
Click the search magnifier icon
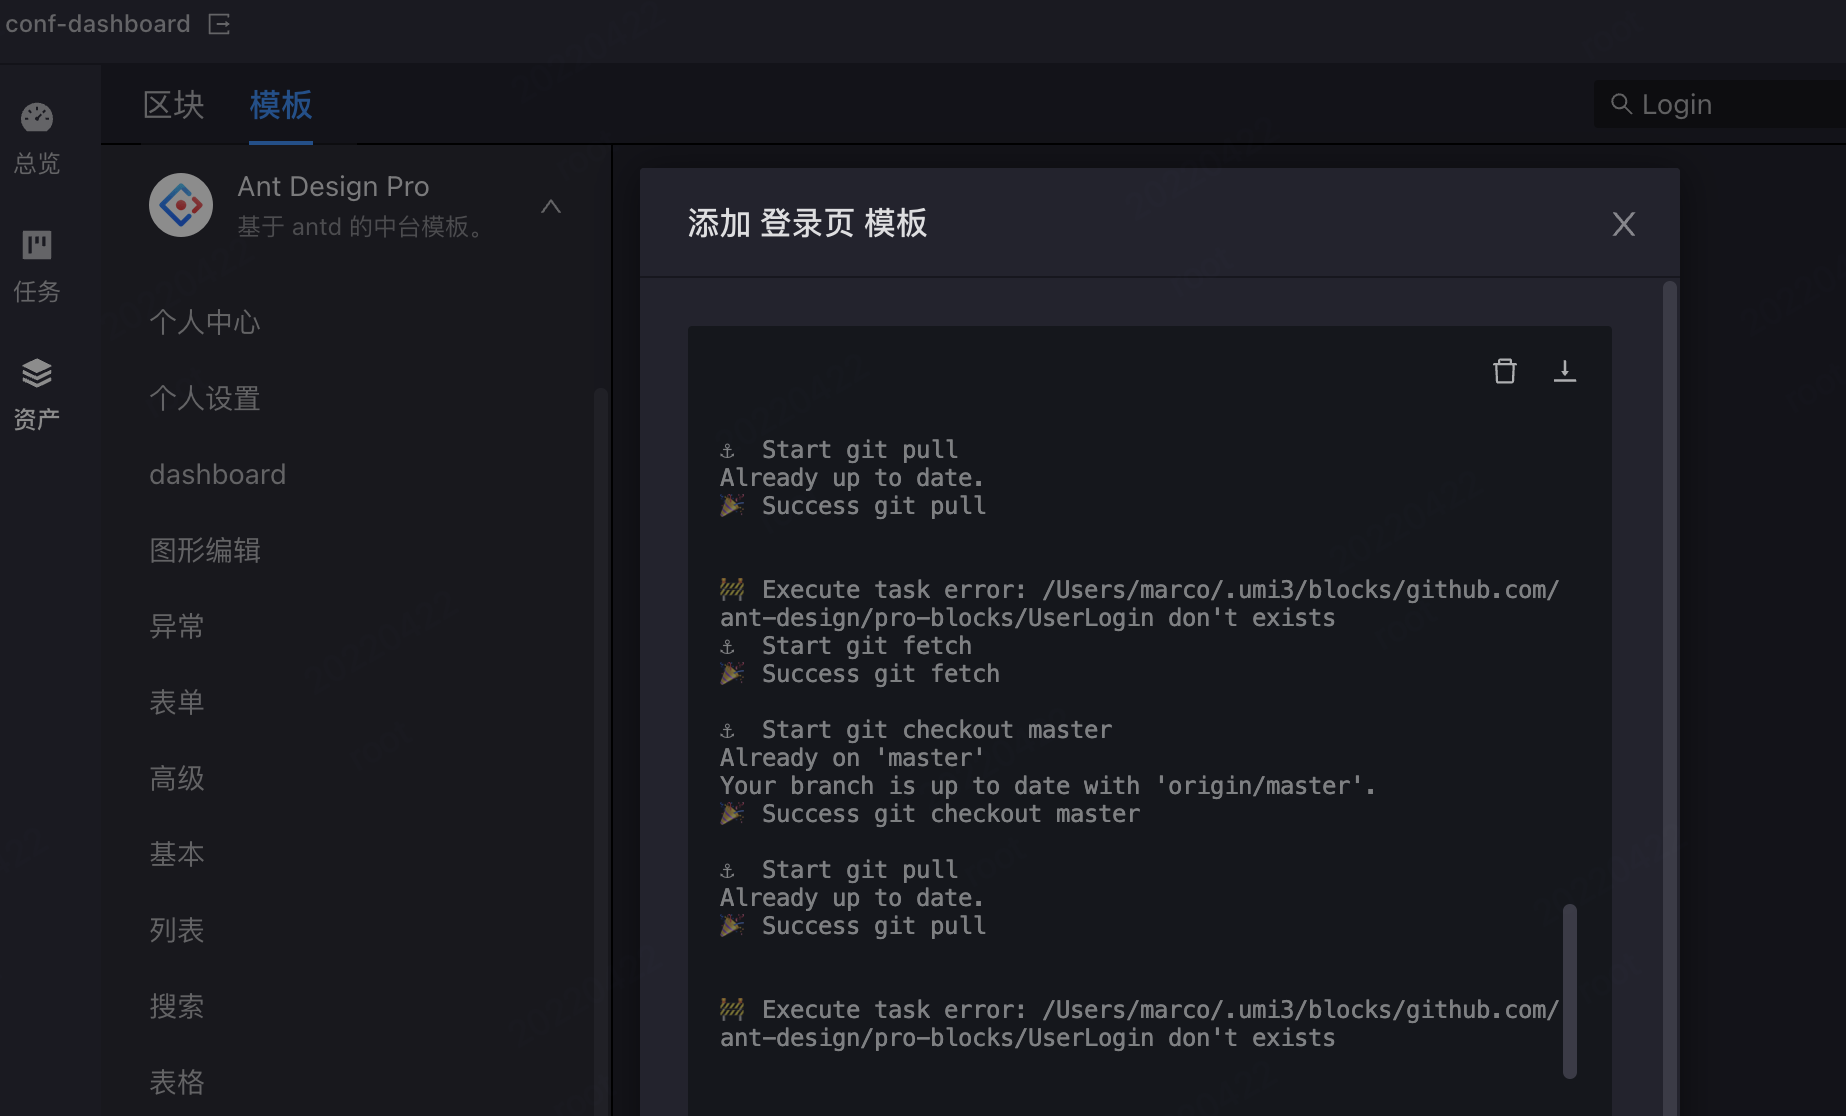1621,104
